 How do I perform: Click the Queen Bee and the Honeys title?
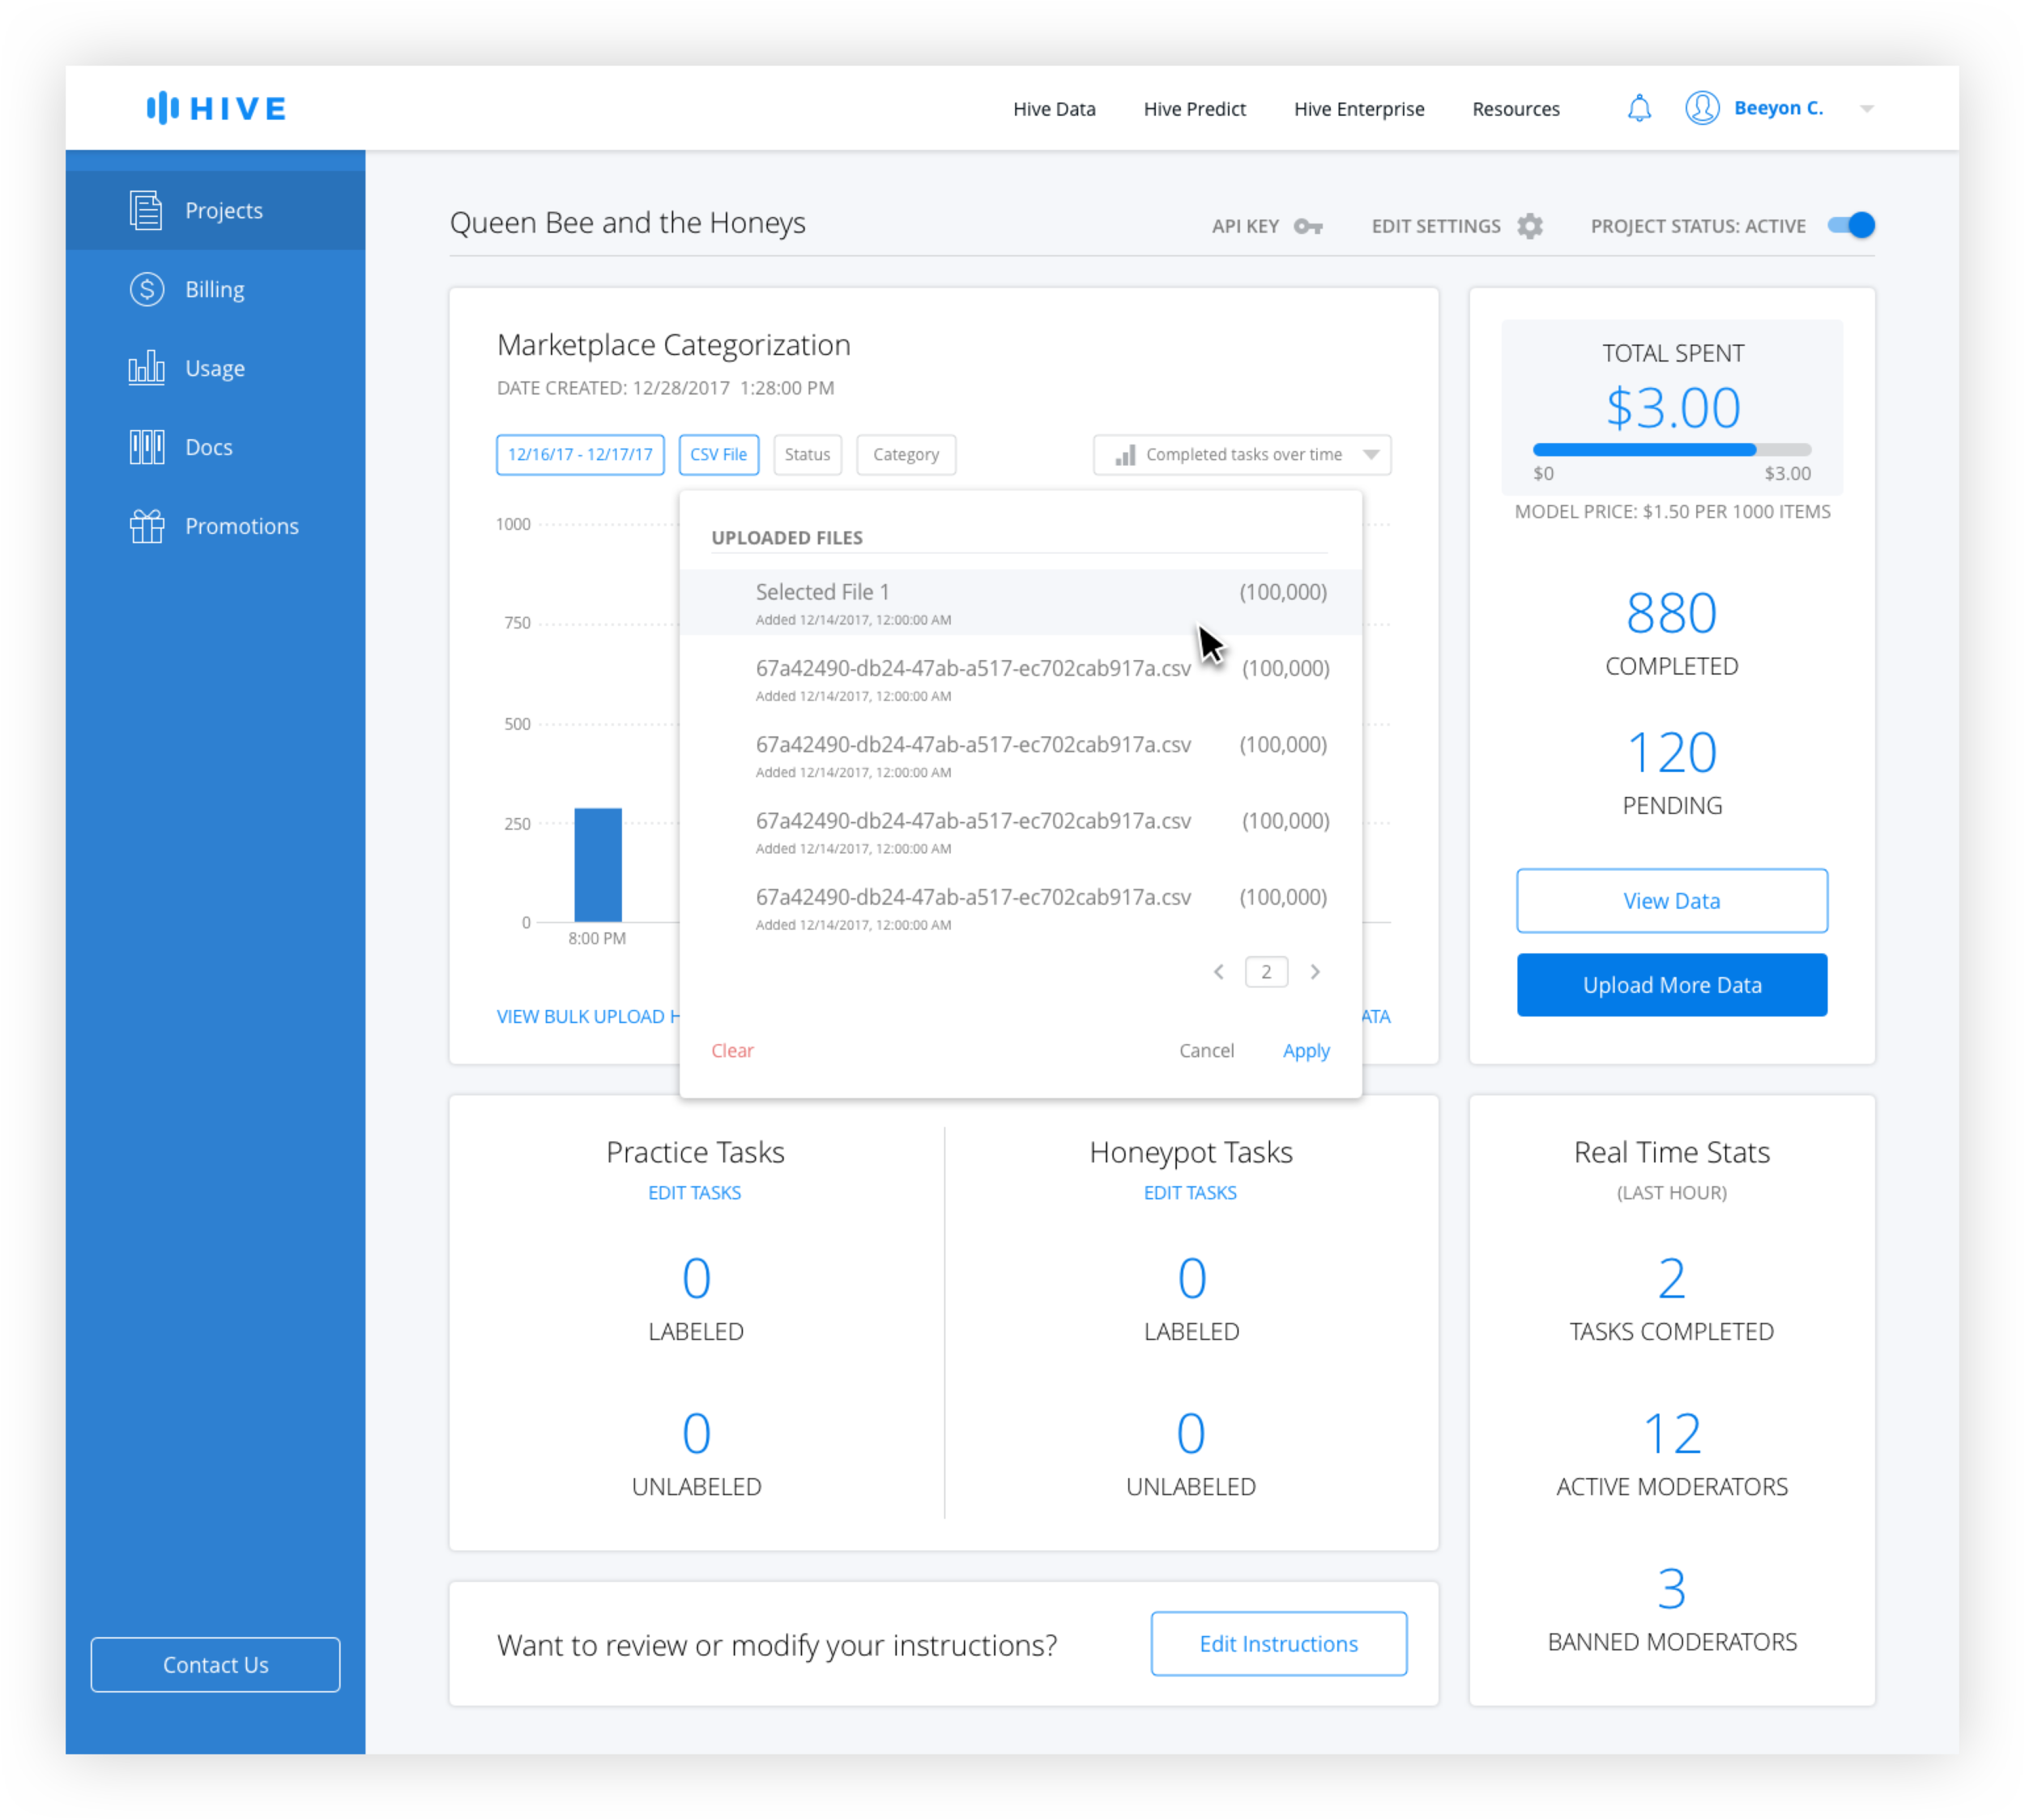point(627,223)
